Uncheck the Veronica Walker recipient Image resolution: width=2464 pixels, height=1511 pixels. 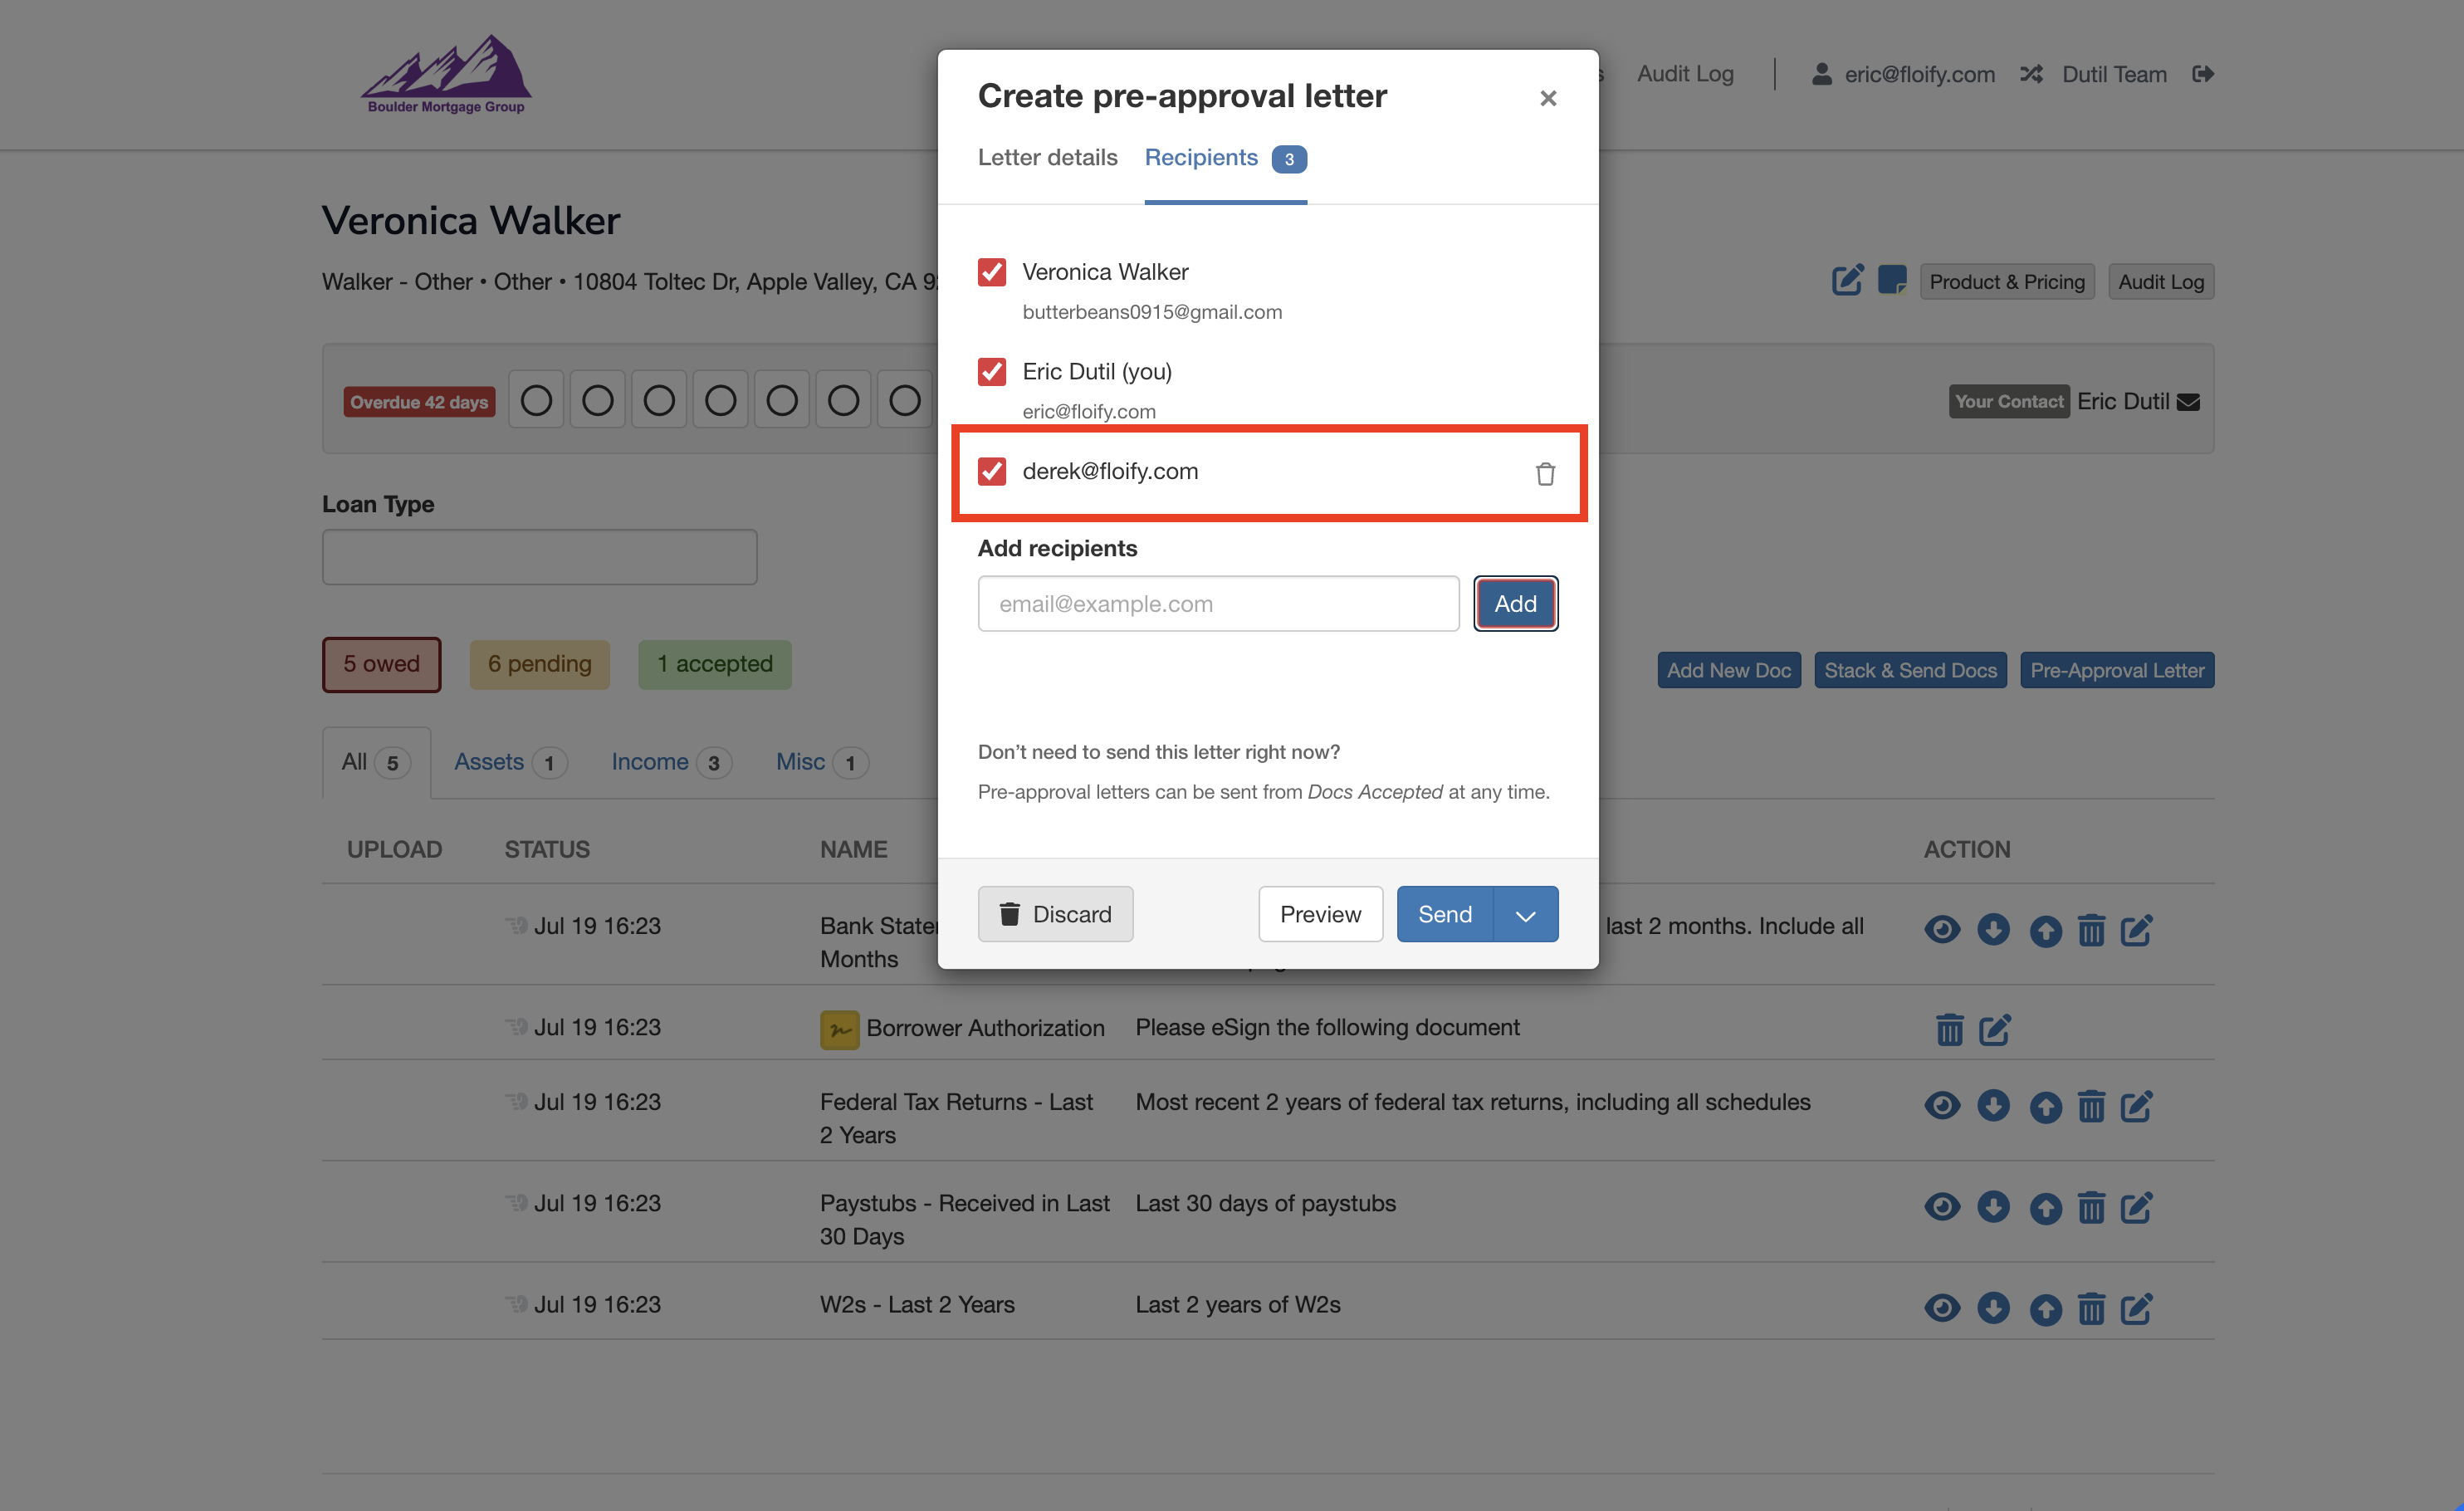991,272
